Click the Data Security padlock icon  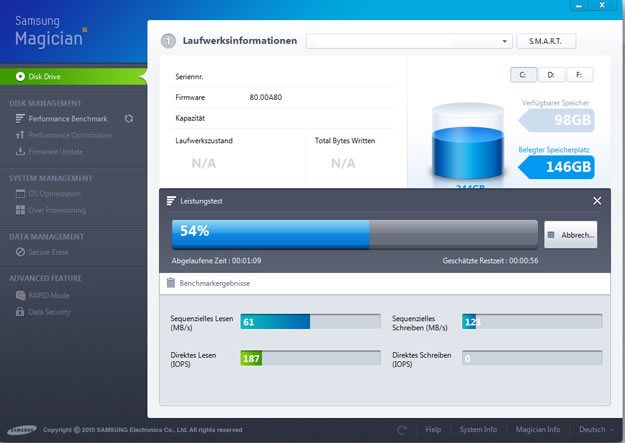[20, 311]
